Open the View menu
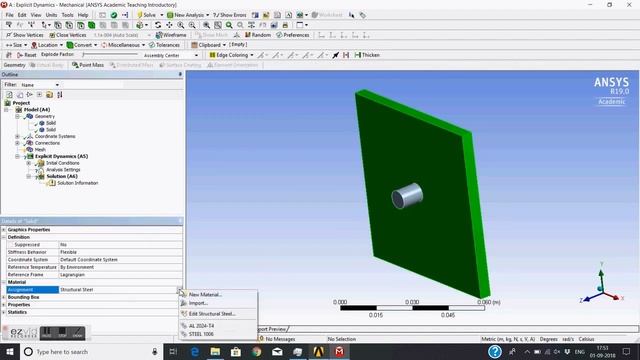This screenshot has width=640, height=360. click(x=36, y=15)
